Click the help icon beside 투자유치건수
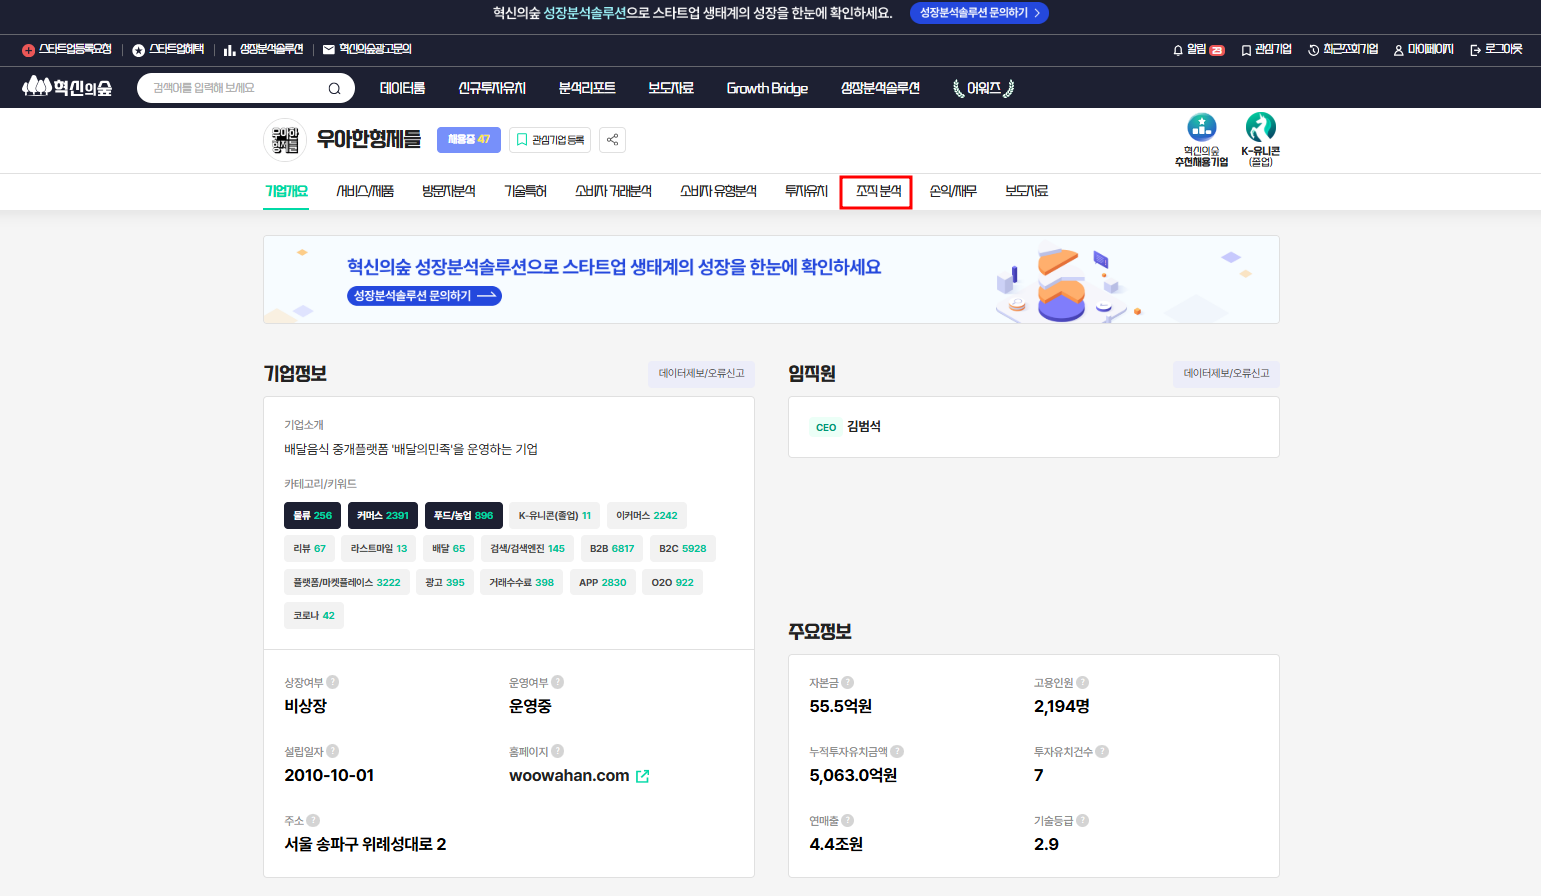 coord(1101,751)
